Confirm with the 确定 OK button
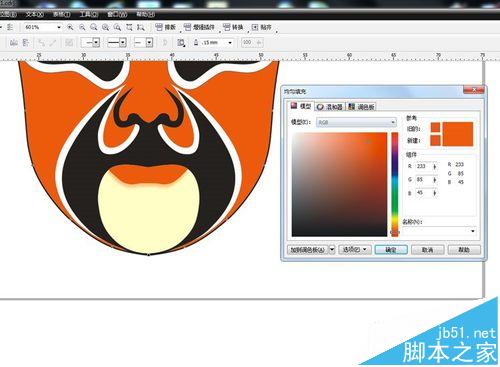This screenshot has height=367, width=500. [391, 250]
